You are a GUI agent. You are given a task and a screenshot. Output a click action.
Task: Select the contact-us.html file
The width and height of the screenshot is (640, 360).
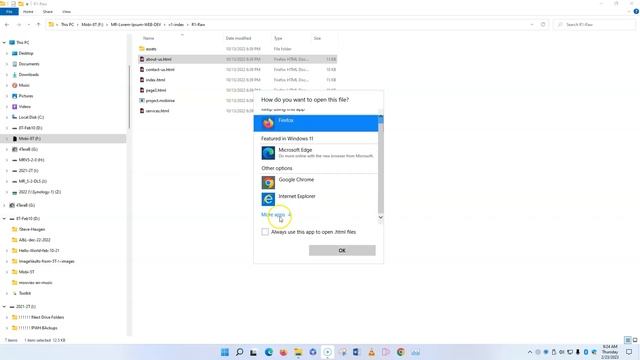click(160, 70)
